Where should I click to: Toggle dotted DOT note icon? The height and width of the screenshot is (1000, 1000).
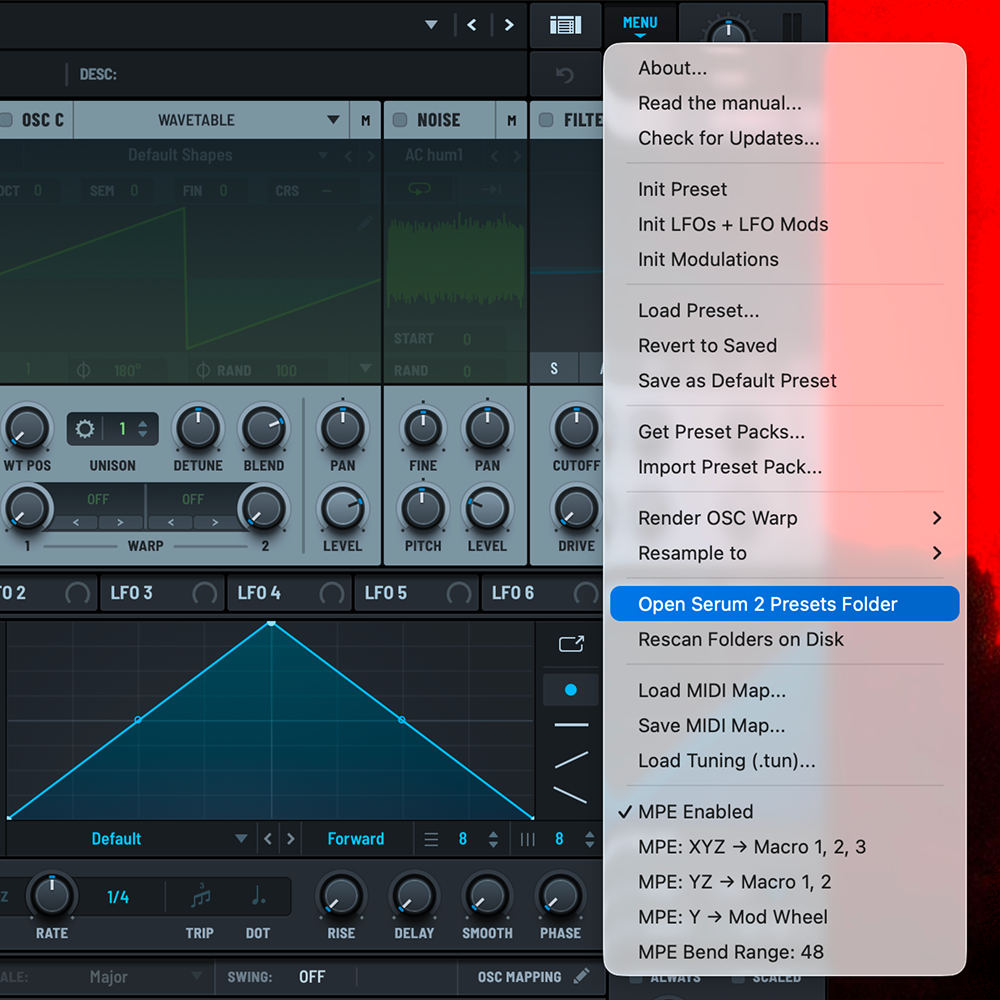pyautogui.click(x=258, y=896)
